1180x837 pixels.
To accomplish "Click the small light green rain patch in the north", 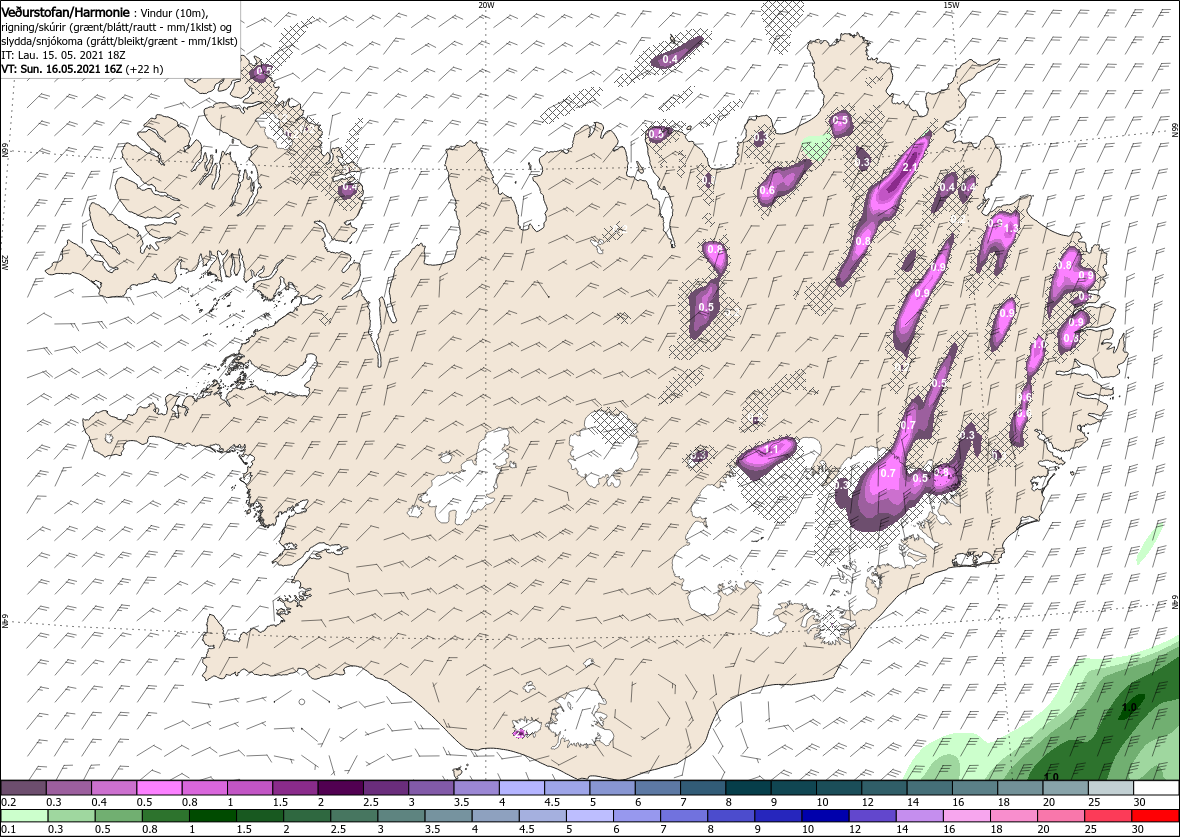I will pyautogui.click(x=816, y=146).
